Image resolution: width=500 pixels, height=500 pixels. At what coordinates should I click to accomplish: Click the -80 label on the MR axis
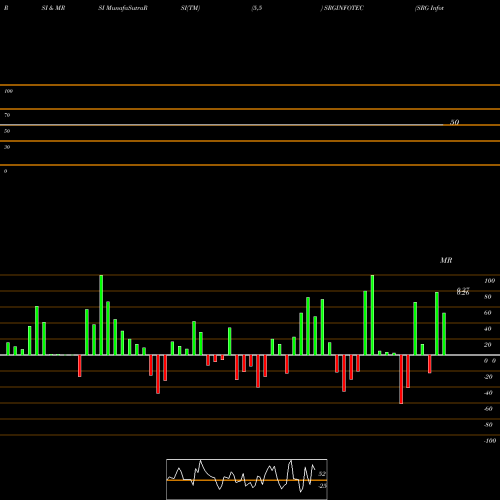488,425
